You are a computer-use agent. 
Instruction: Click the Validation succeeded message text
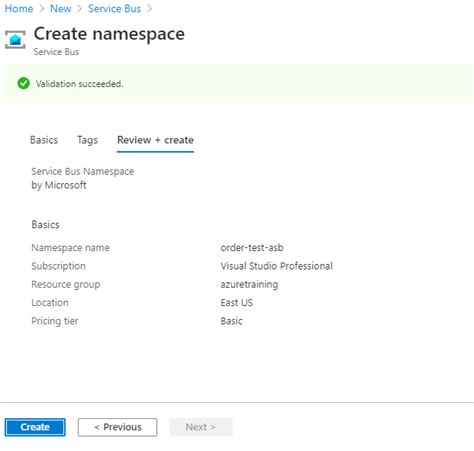(x=79, y=84)
